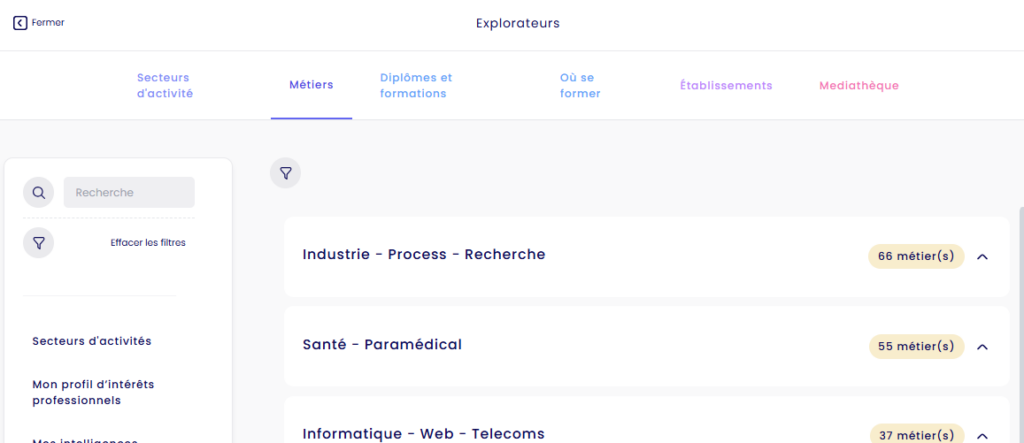The height and width of the screenshot is (443, 1024).
Task: Click the 66 métier(s) badge
Action: [x=916, y=256]
